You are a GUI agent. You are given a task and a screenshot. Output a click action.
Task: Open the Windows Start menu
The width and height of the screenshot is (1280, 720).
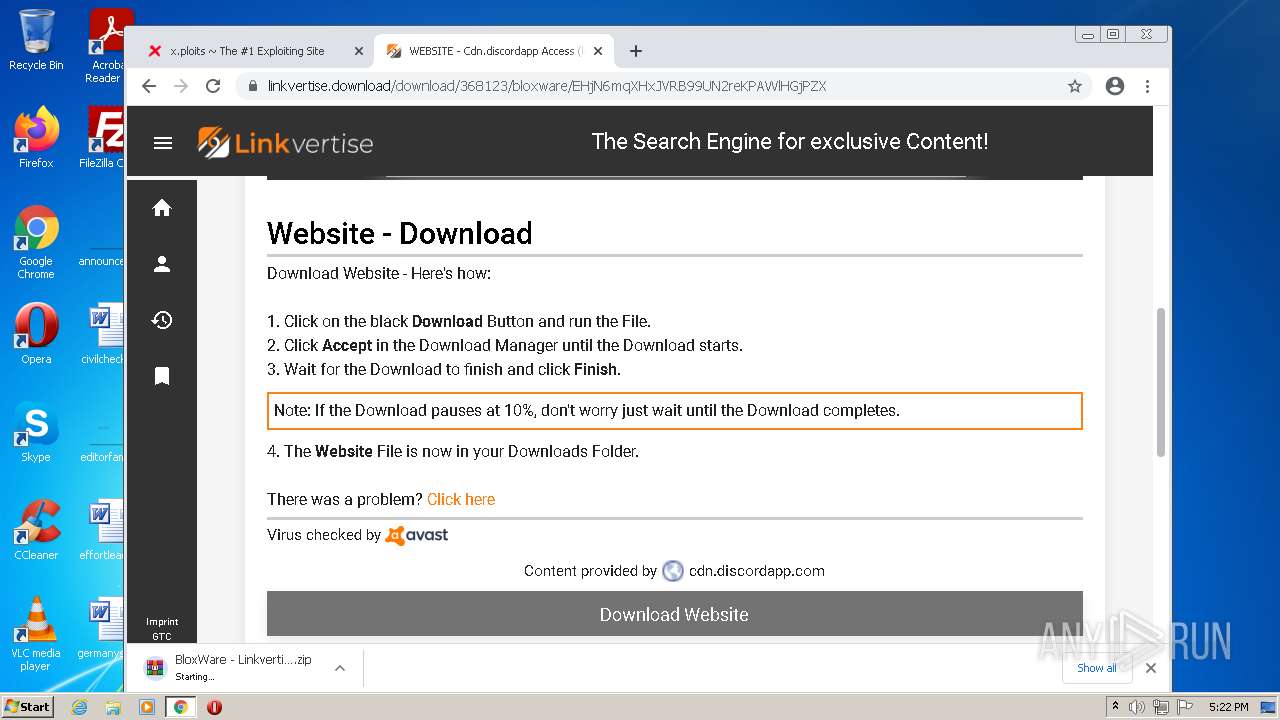click(28, 706)
